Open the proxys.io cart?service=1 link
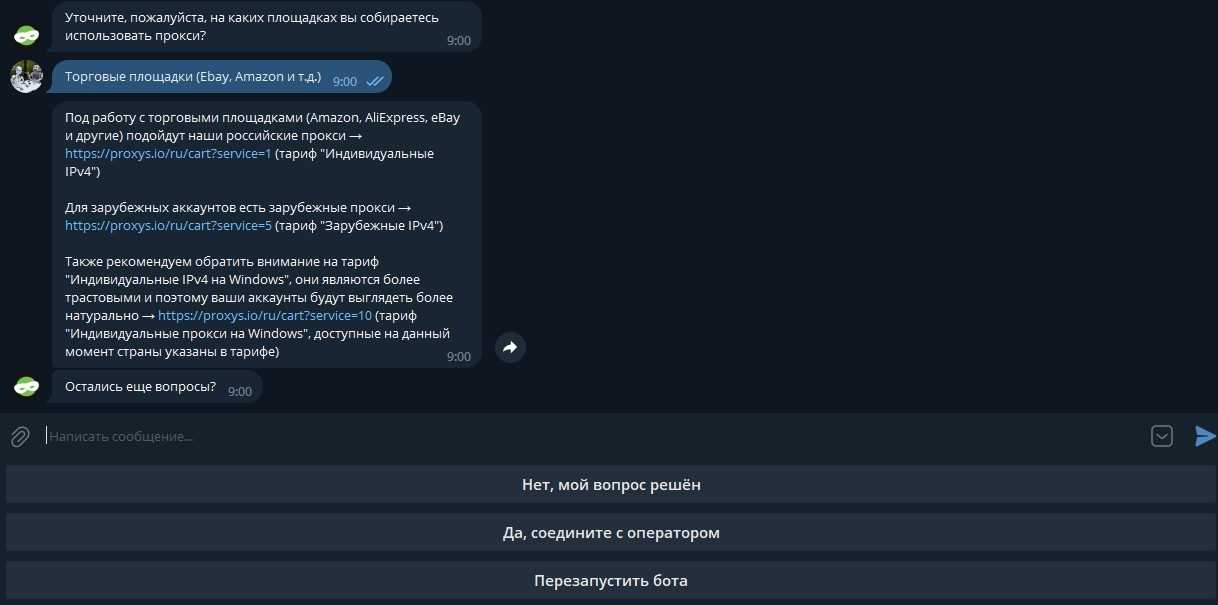The width and height of the screenshot is (1218, 605). [x=168, y=154]
